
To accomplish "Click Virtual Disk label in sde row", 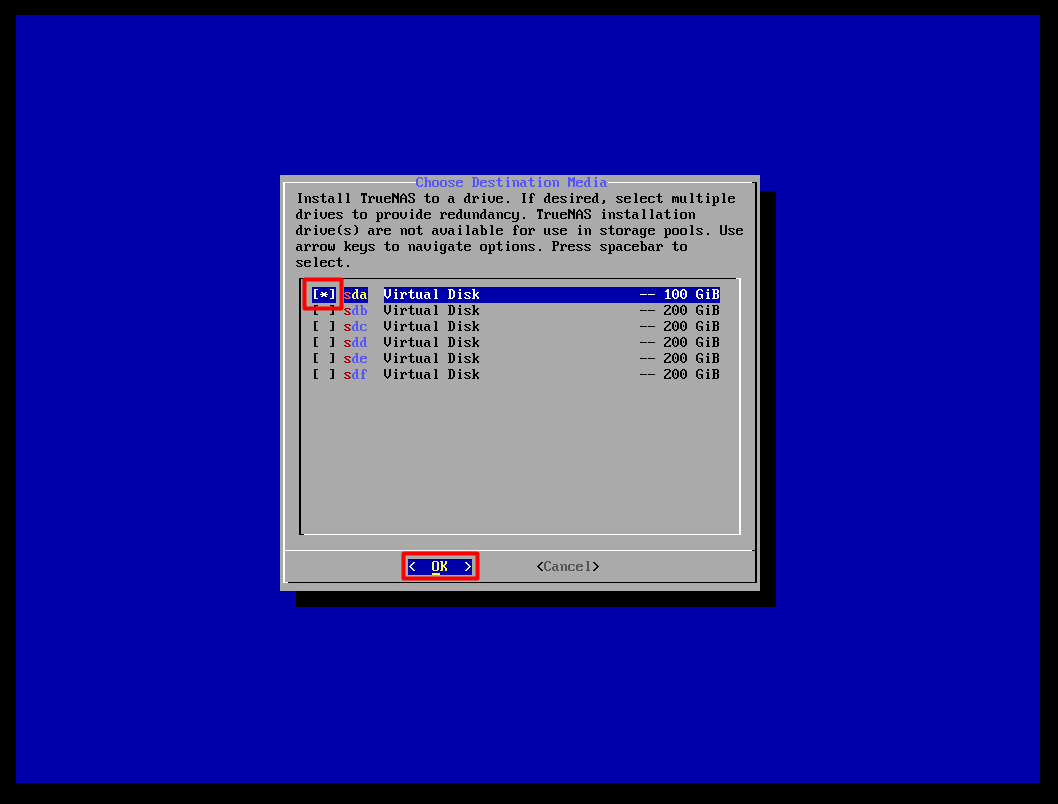I will coord(431,358).
